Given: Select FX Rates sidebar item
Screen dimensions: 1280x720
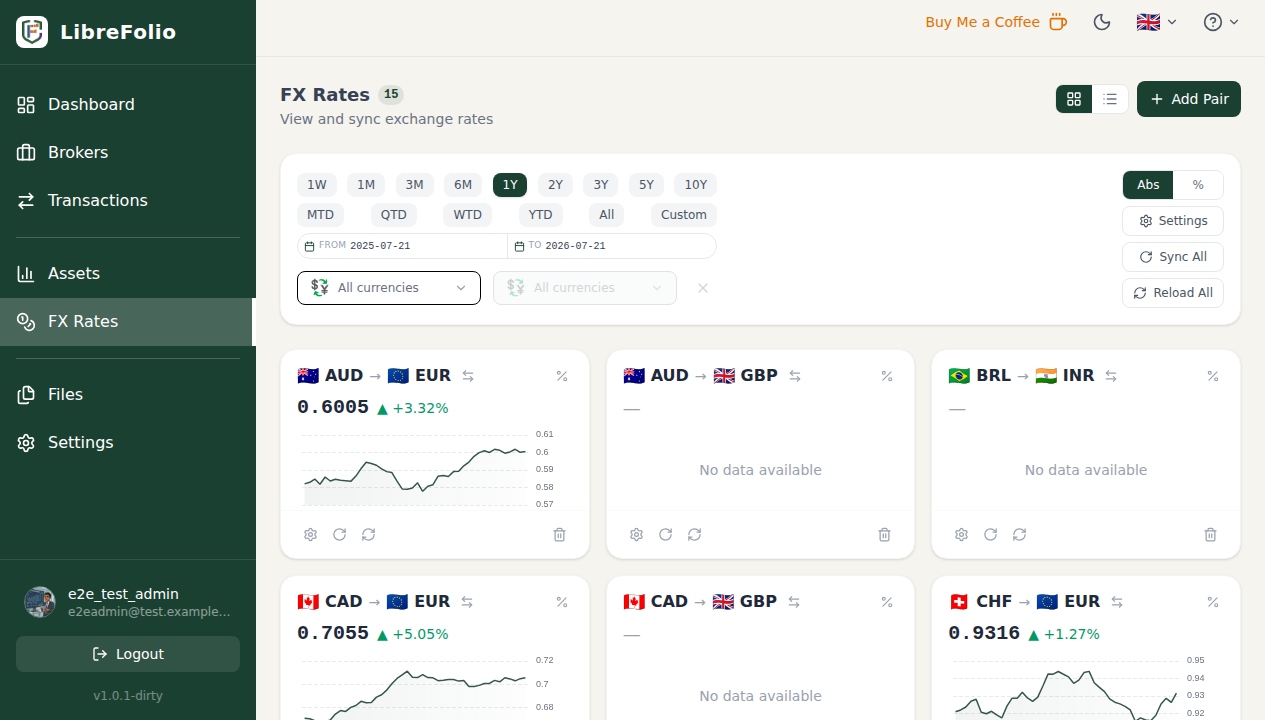Looking at the screenshot, I should click(x=128, y=321).
